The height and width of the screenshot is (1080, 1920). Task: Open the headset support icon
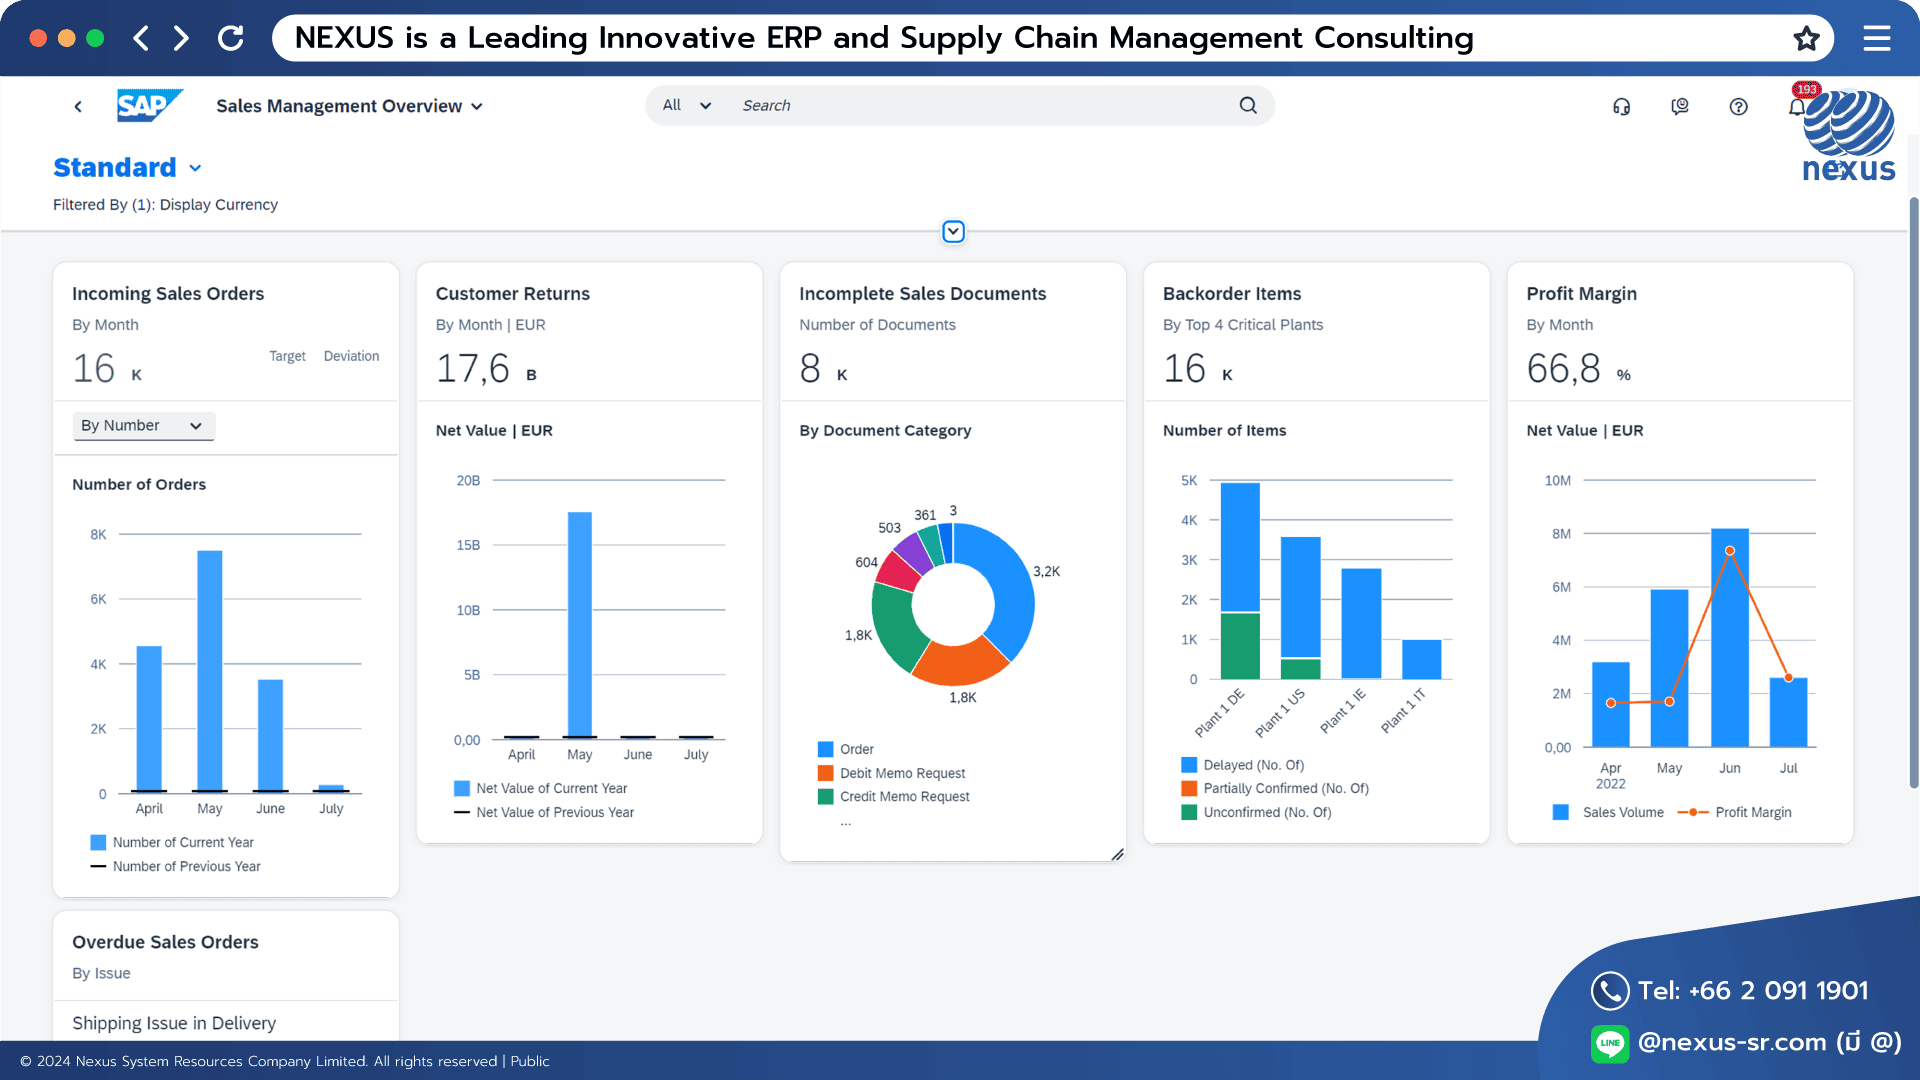pos(1621,106)
